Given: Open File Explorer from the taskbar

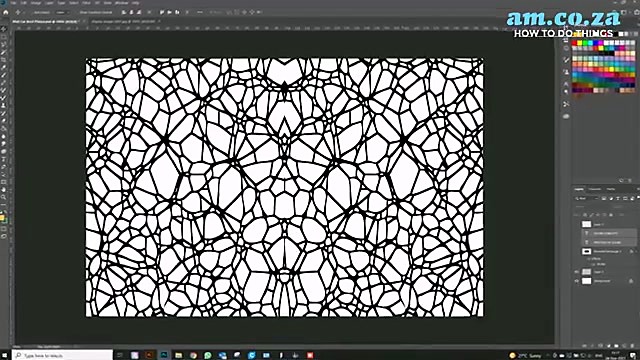Looking at the screenshot, I should [178, 355].
